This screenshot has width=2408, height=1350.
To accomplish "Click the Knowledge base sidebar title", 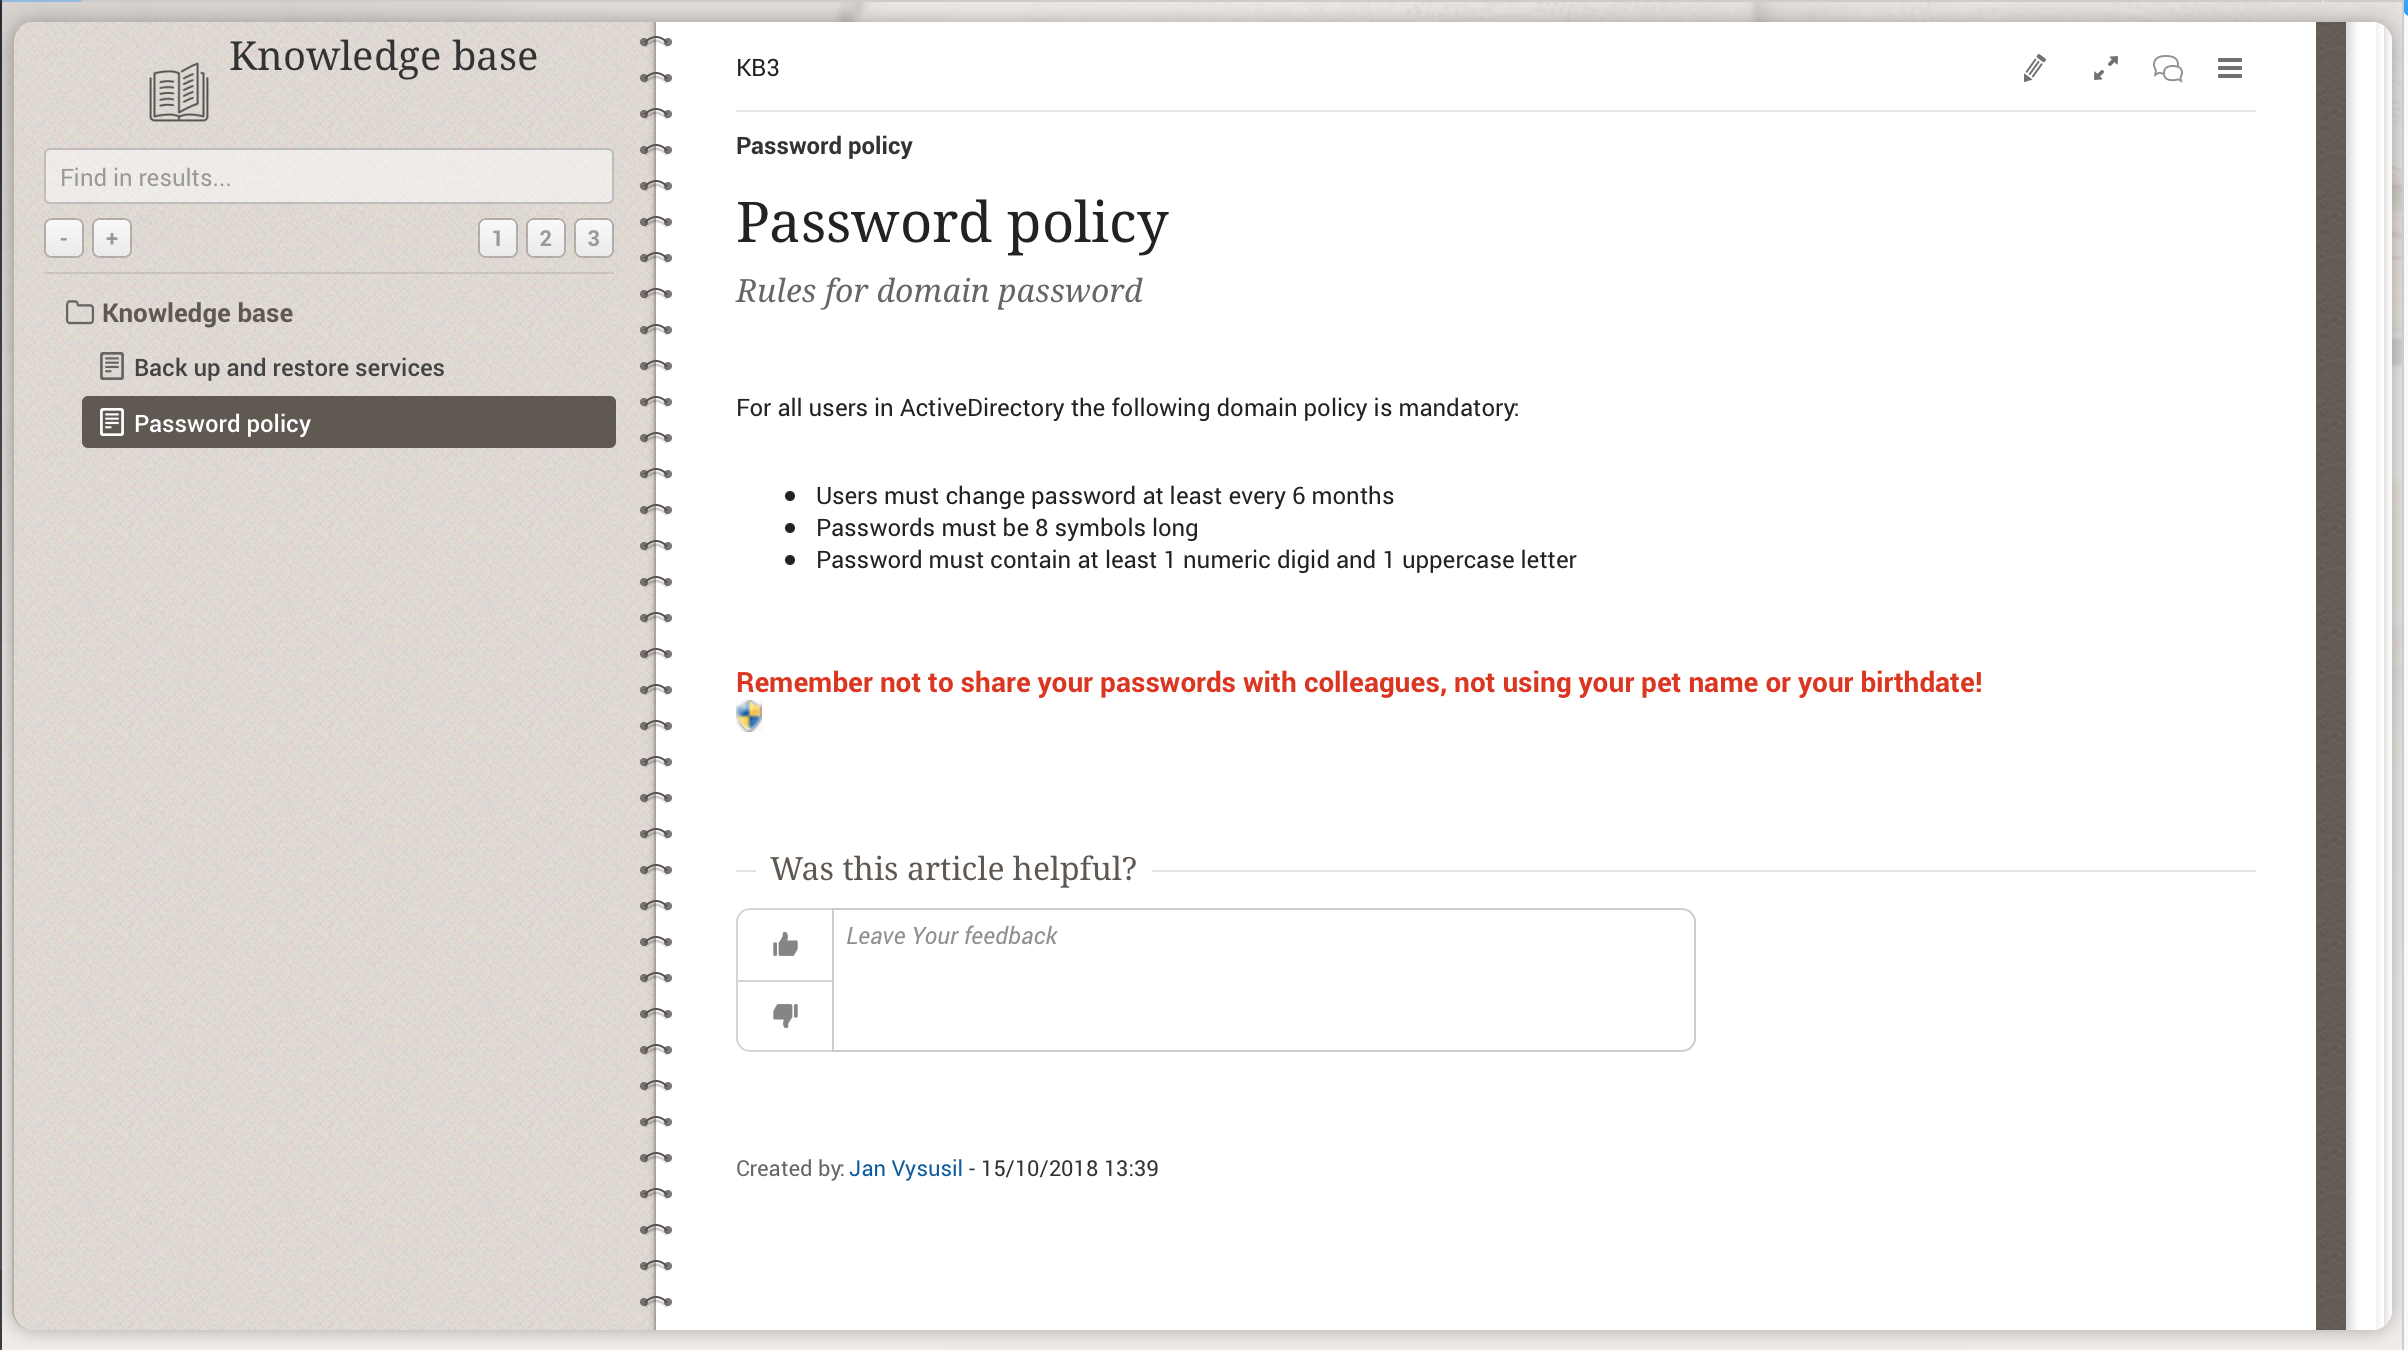I will tap(383, 56).
